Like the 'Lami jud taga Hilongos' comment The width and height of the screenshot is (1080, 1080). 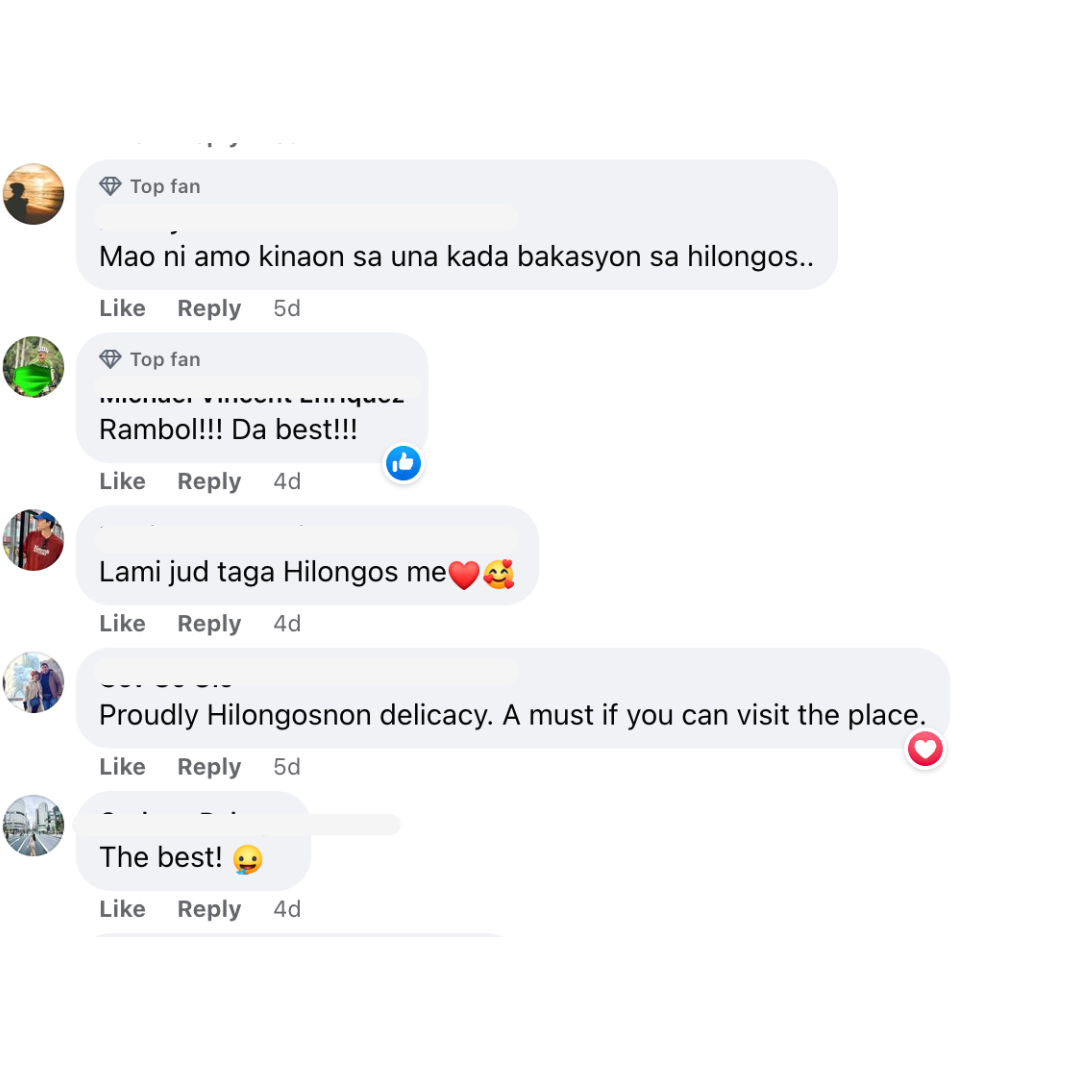123,623
